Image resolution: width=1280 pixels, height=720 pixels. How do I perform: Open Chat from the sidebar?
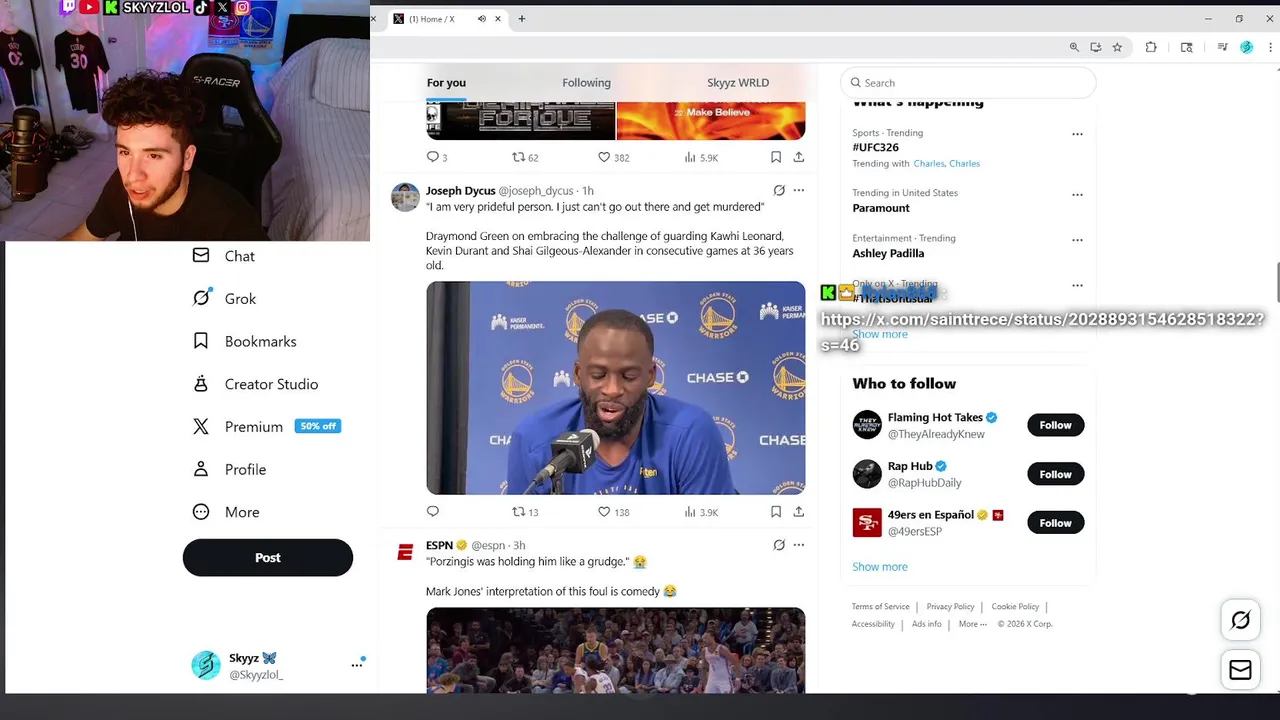[x=223, y=256]
